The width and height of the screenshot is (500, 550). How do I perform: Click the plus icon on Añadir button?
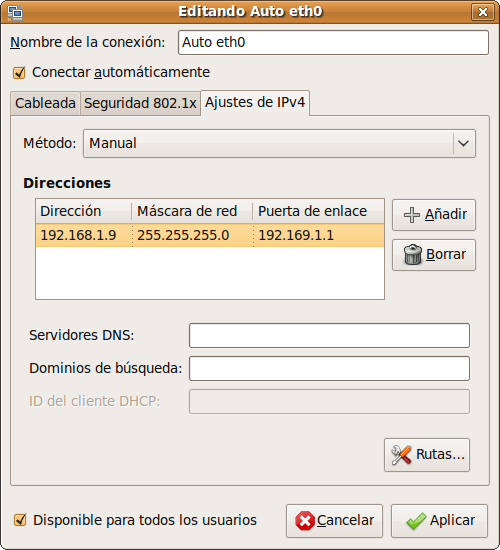[x=412, y=215]
